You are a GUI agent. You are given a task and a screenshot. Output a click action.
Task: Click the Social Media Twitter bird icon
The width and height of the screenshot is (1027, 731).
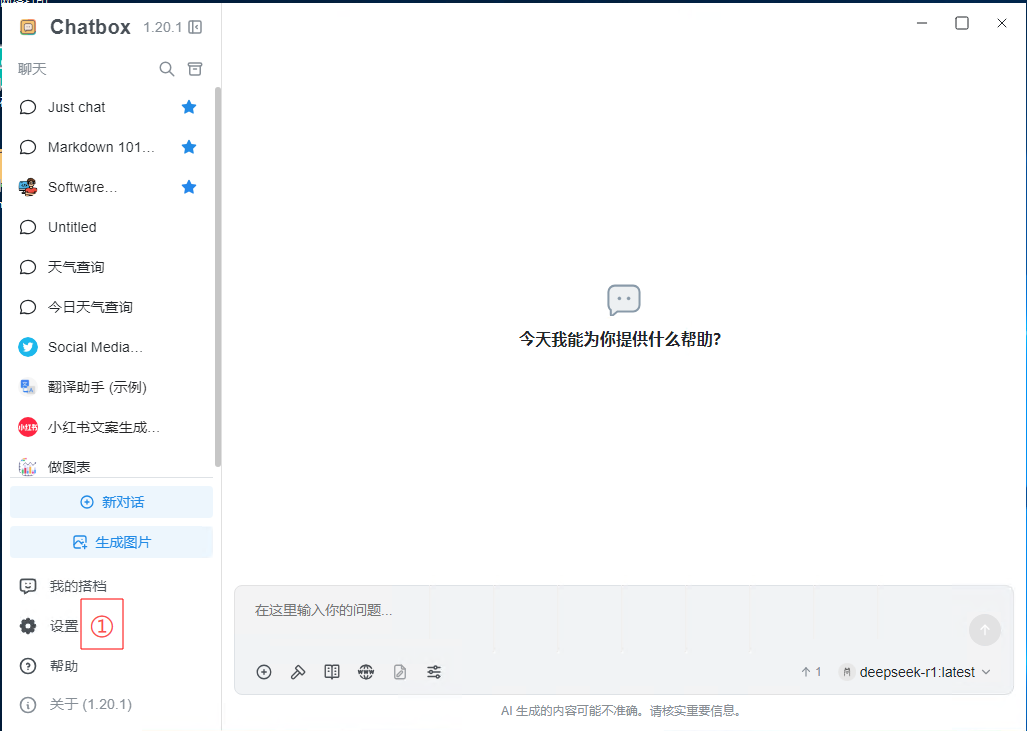[28, 347]
